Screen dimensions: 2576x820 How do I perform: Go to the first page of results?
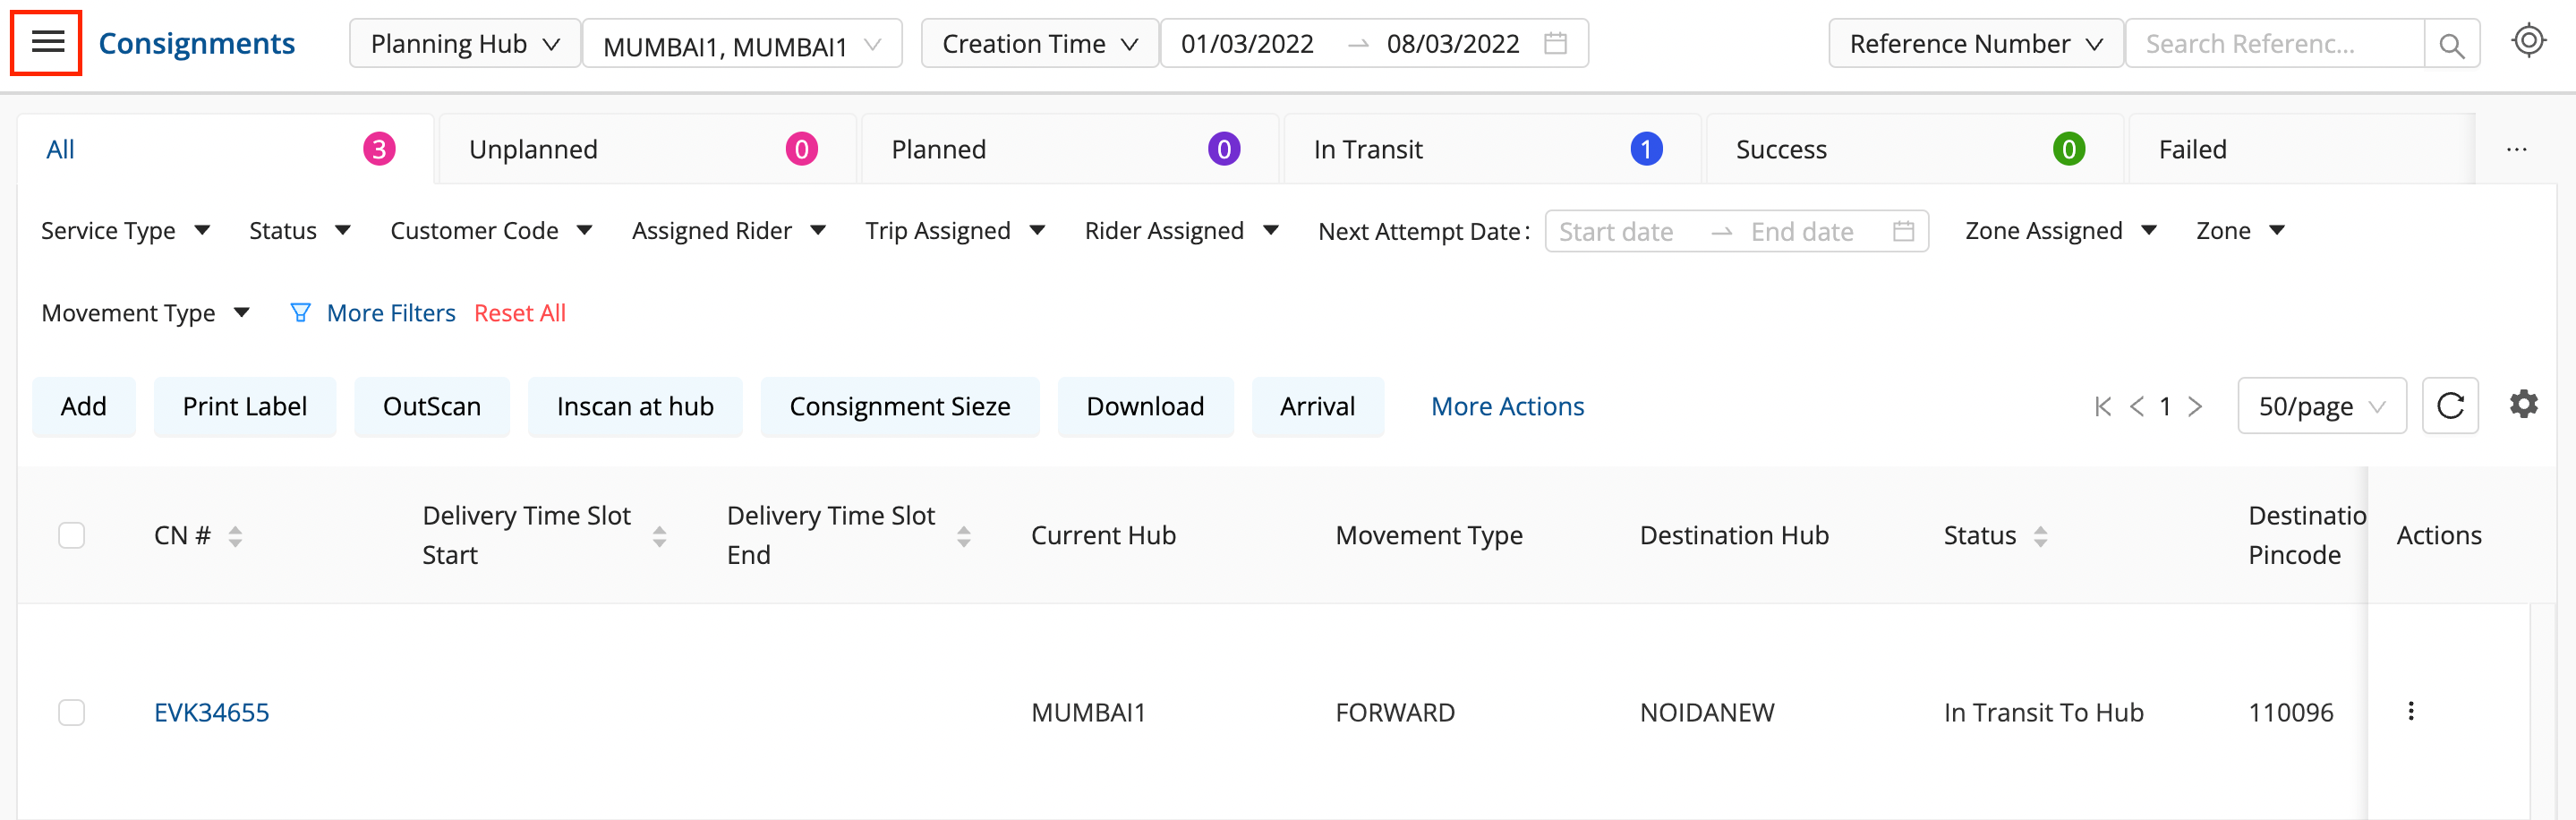2103,406
